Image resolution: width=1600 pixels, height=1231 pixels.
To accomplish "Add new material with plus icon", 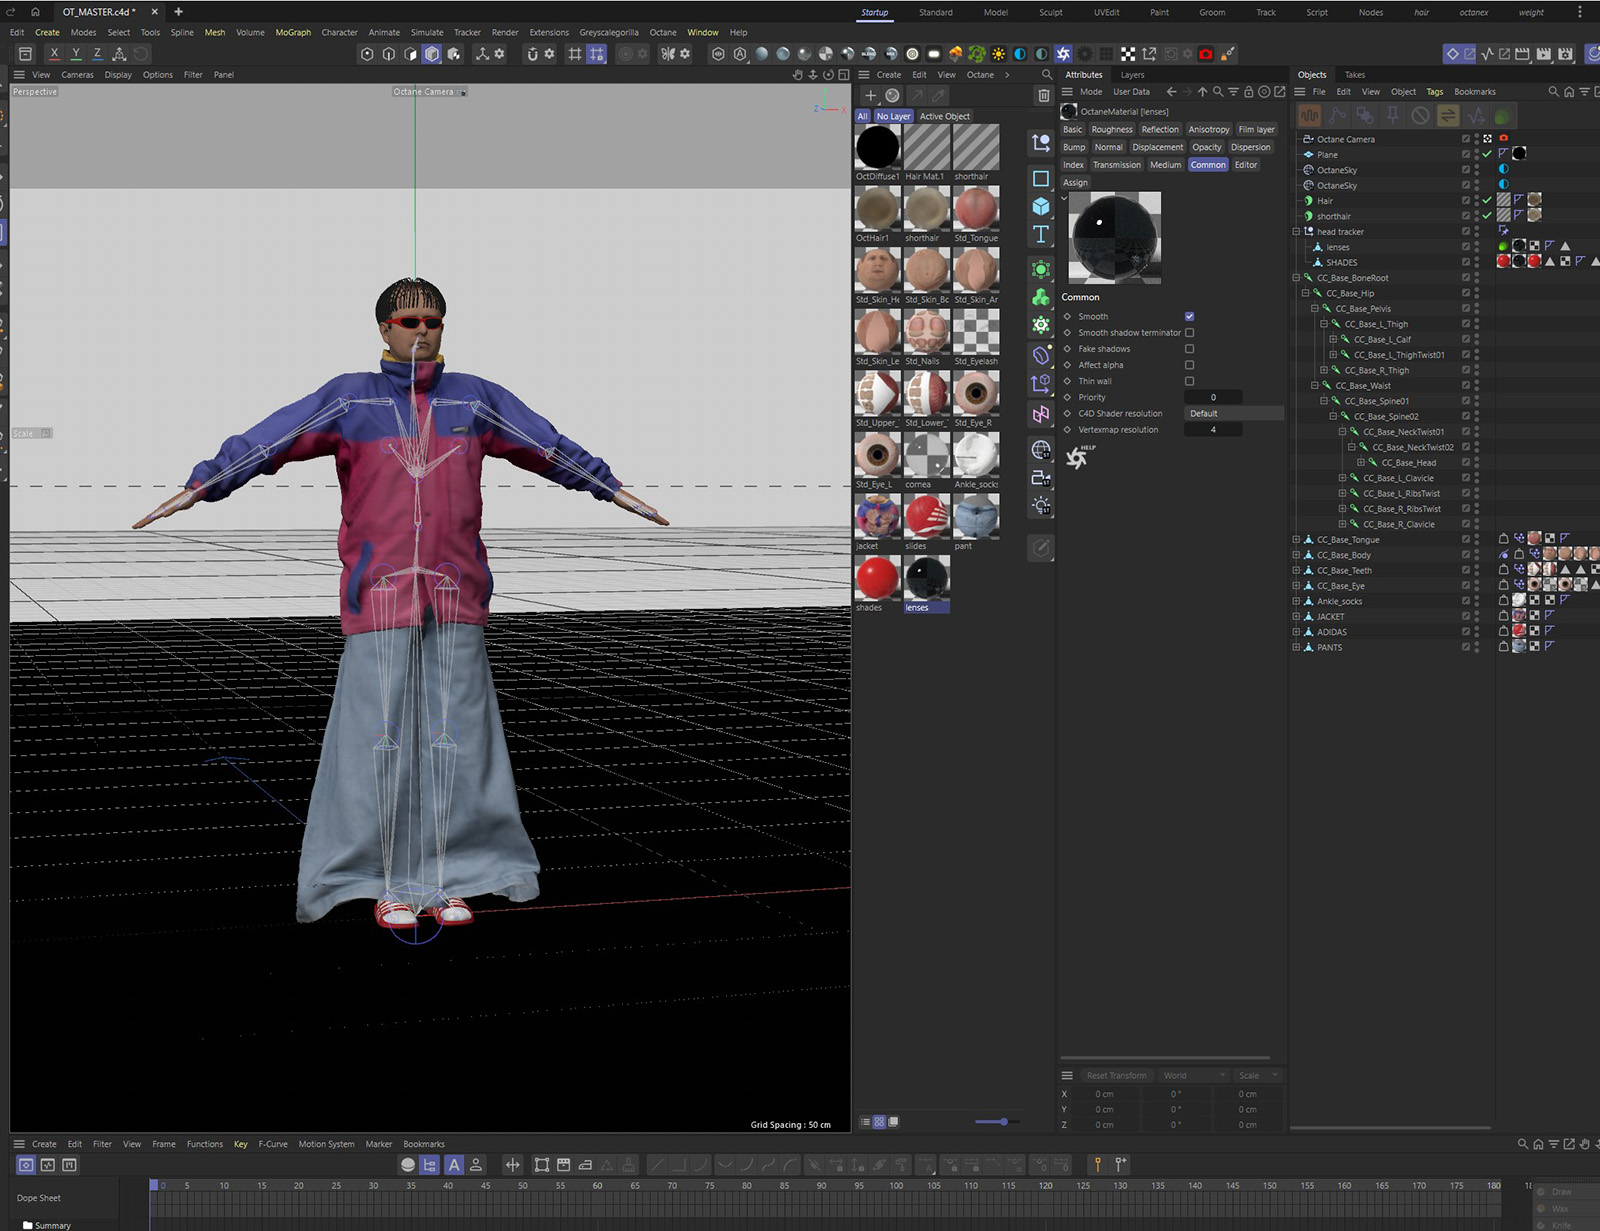I will [870, 96].
